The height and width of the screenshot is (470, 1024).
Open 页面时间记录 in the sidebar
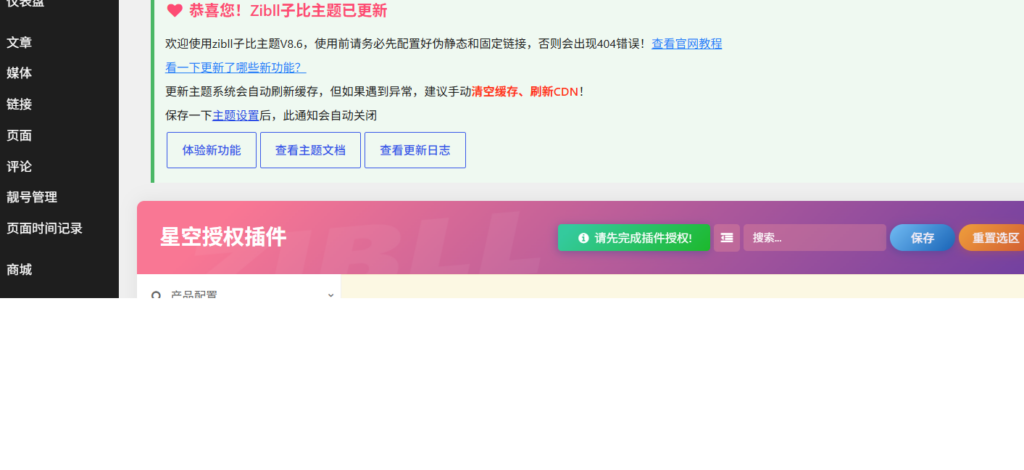[44, 228]
